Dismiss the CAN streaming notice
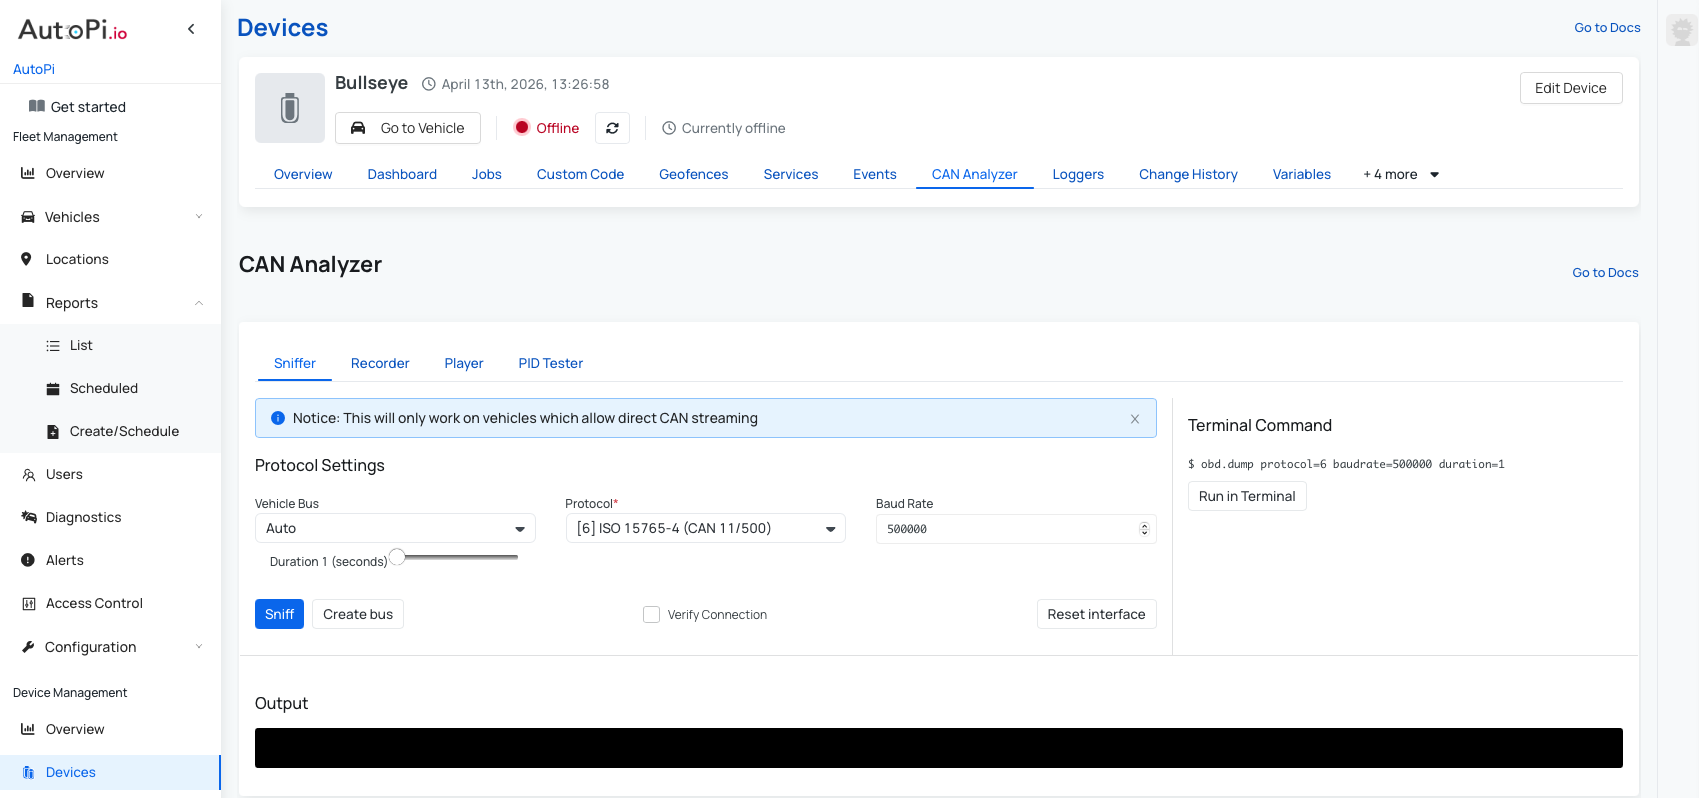1699x798 pixels. (x=1135, y=419)
